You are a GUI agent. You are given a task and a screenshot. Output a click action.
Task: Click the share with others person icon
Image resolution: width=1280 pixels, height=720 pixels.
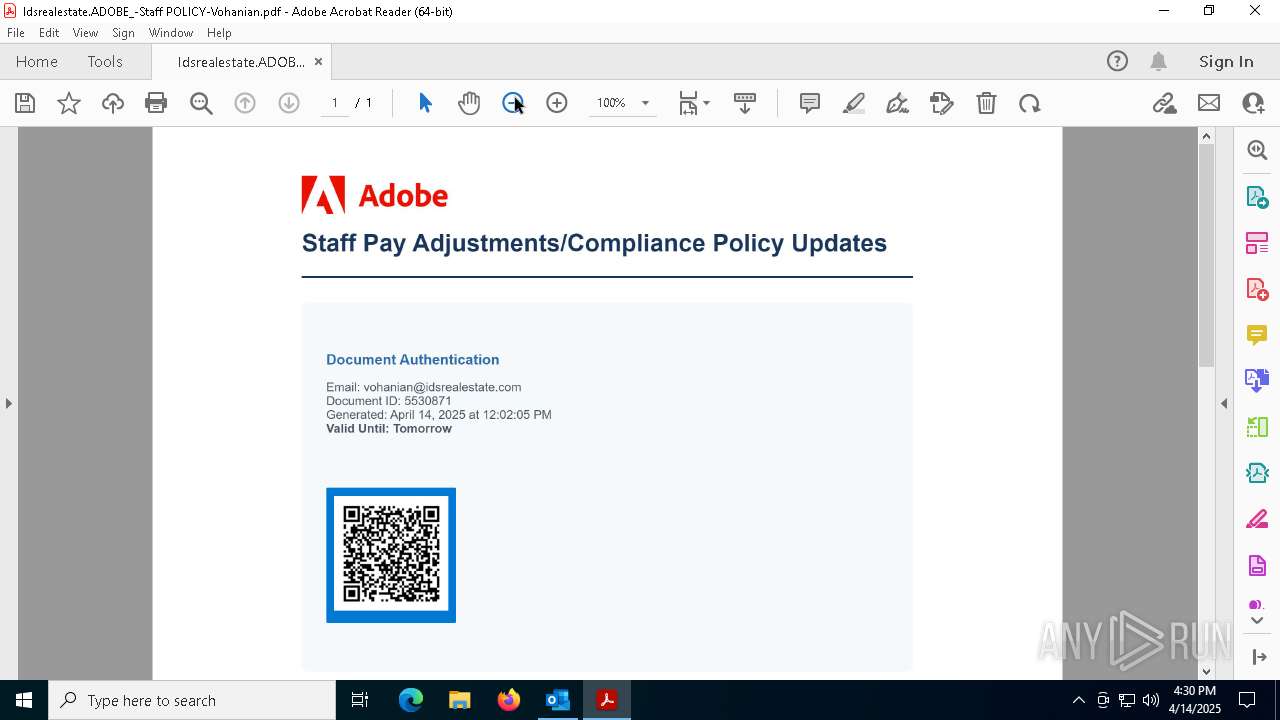pos(1253,103)
